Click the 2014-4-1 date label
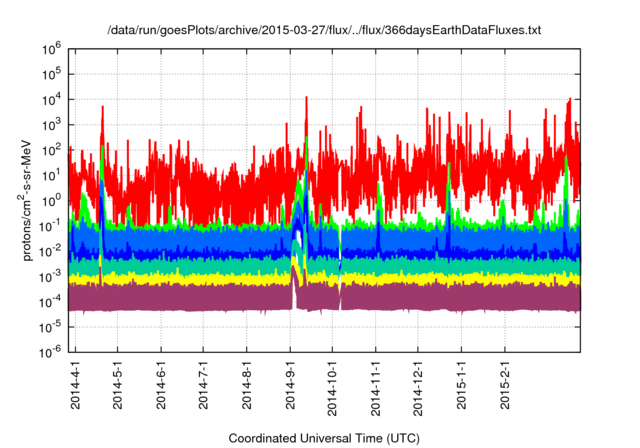Screen dimensions: 640x448 pyautogui.click(x=76, y=384)
